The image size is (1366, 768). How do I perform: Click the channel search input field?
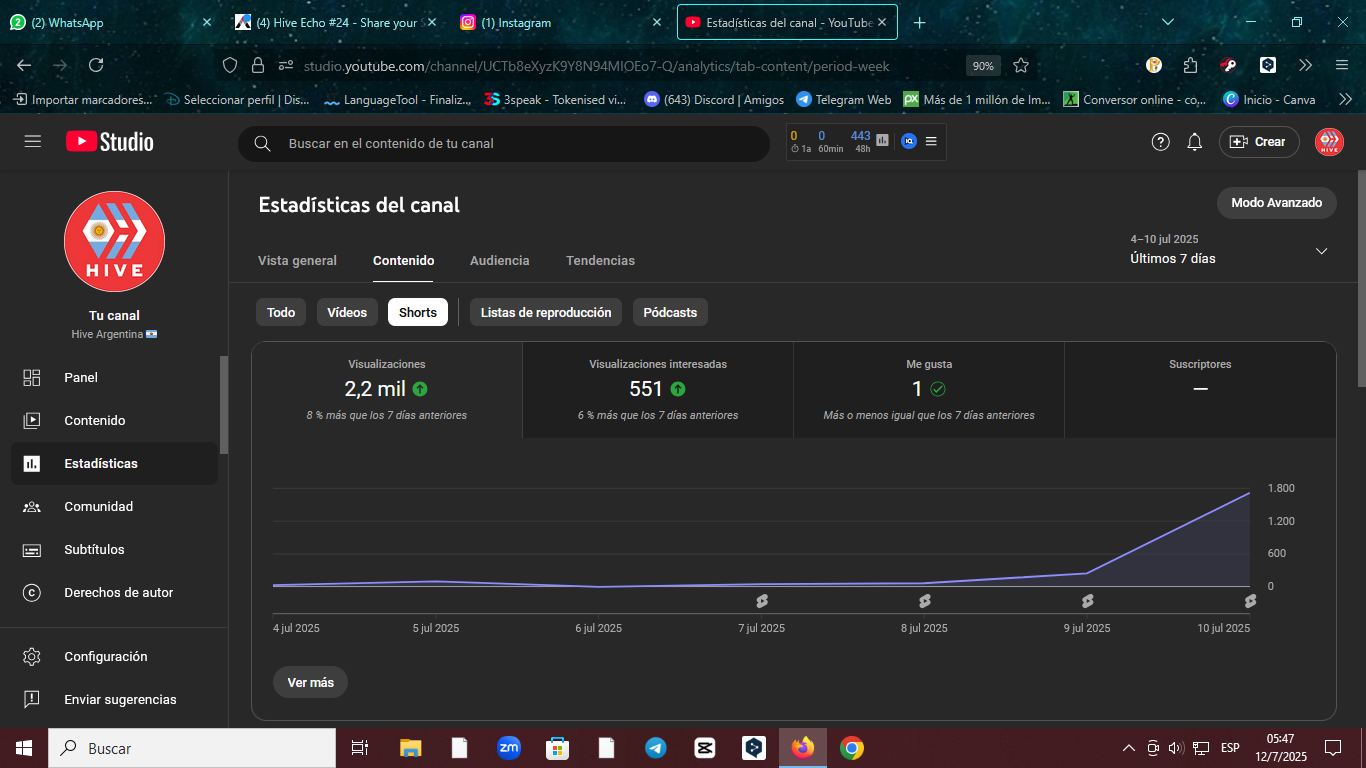tap(504, 143)
